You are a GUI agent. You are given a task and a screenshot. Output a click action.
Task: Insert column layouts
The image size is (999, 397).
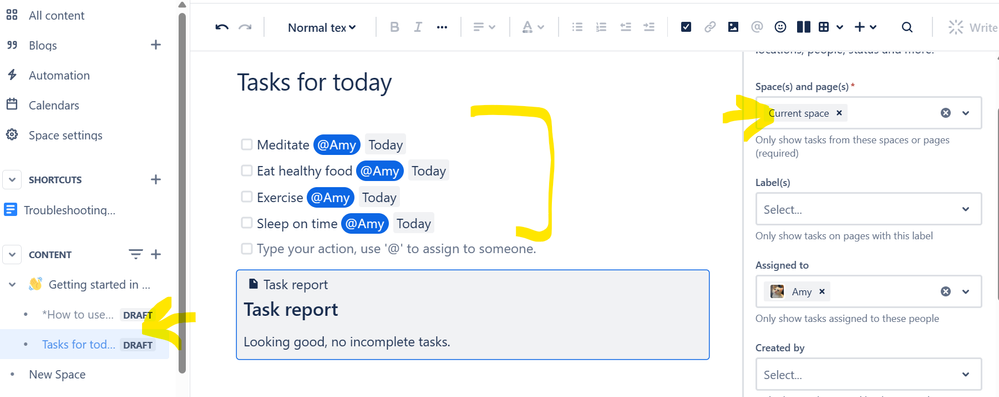pos(803,27)
